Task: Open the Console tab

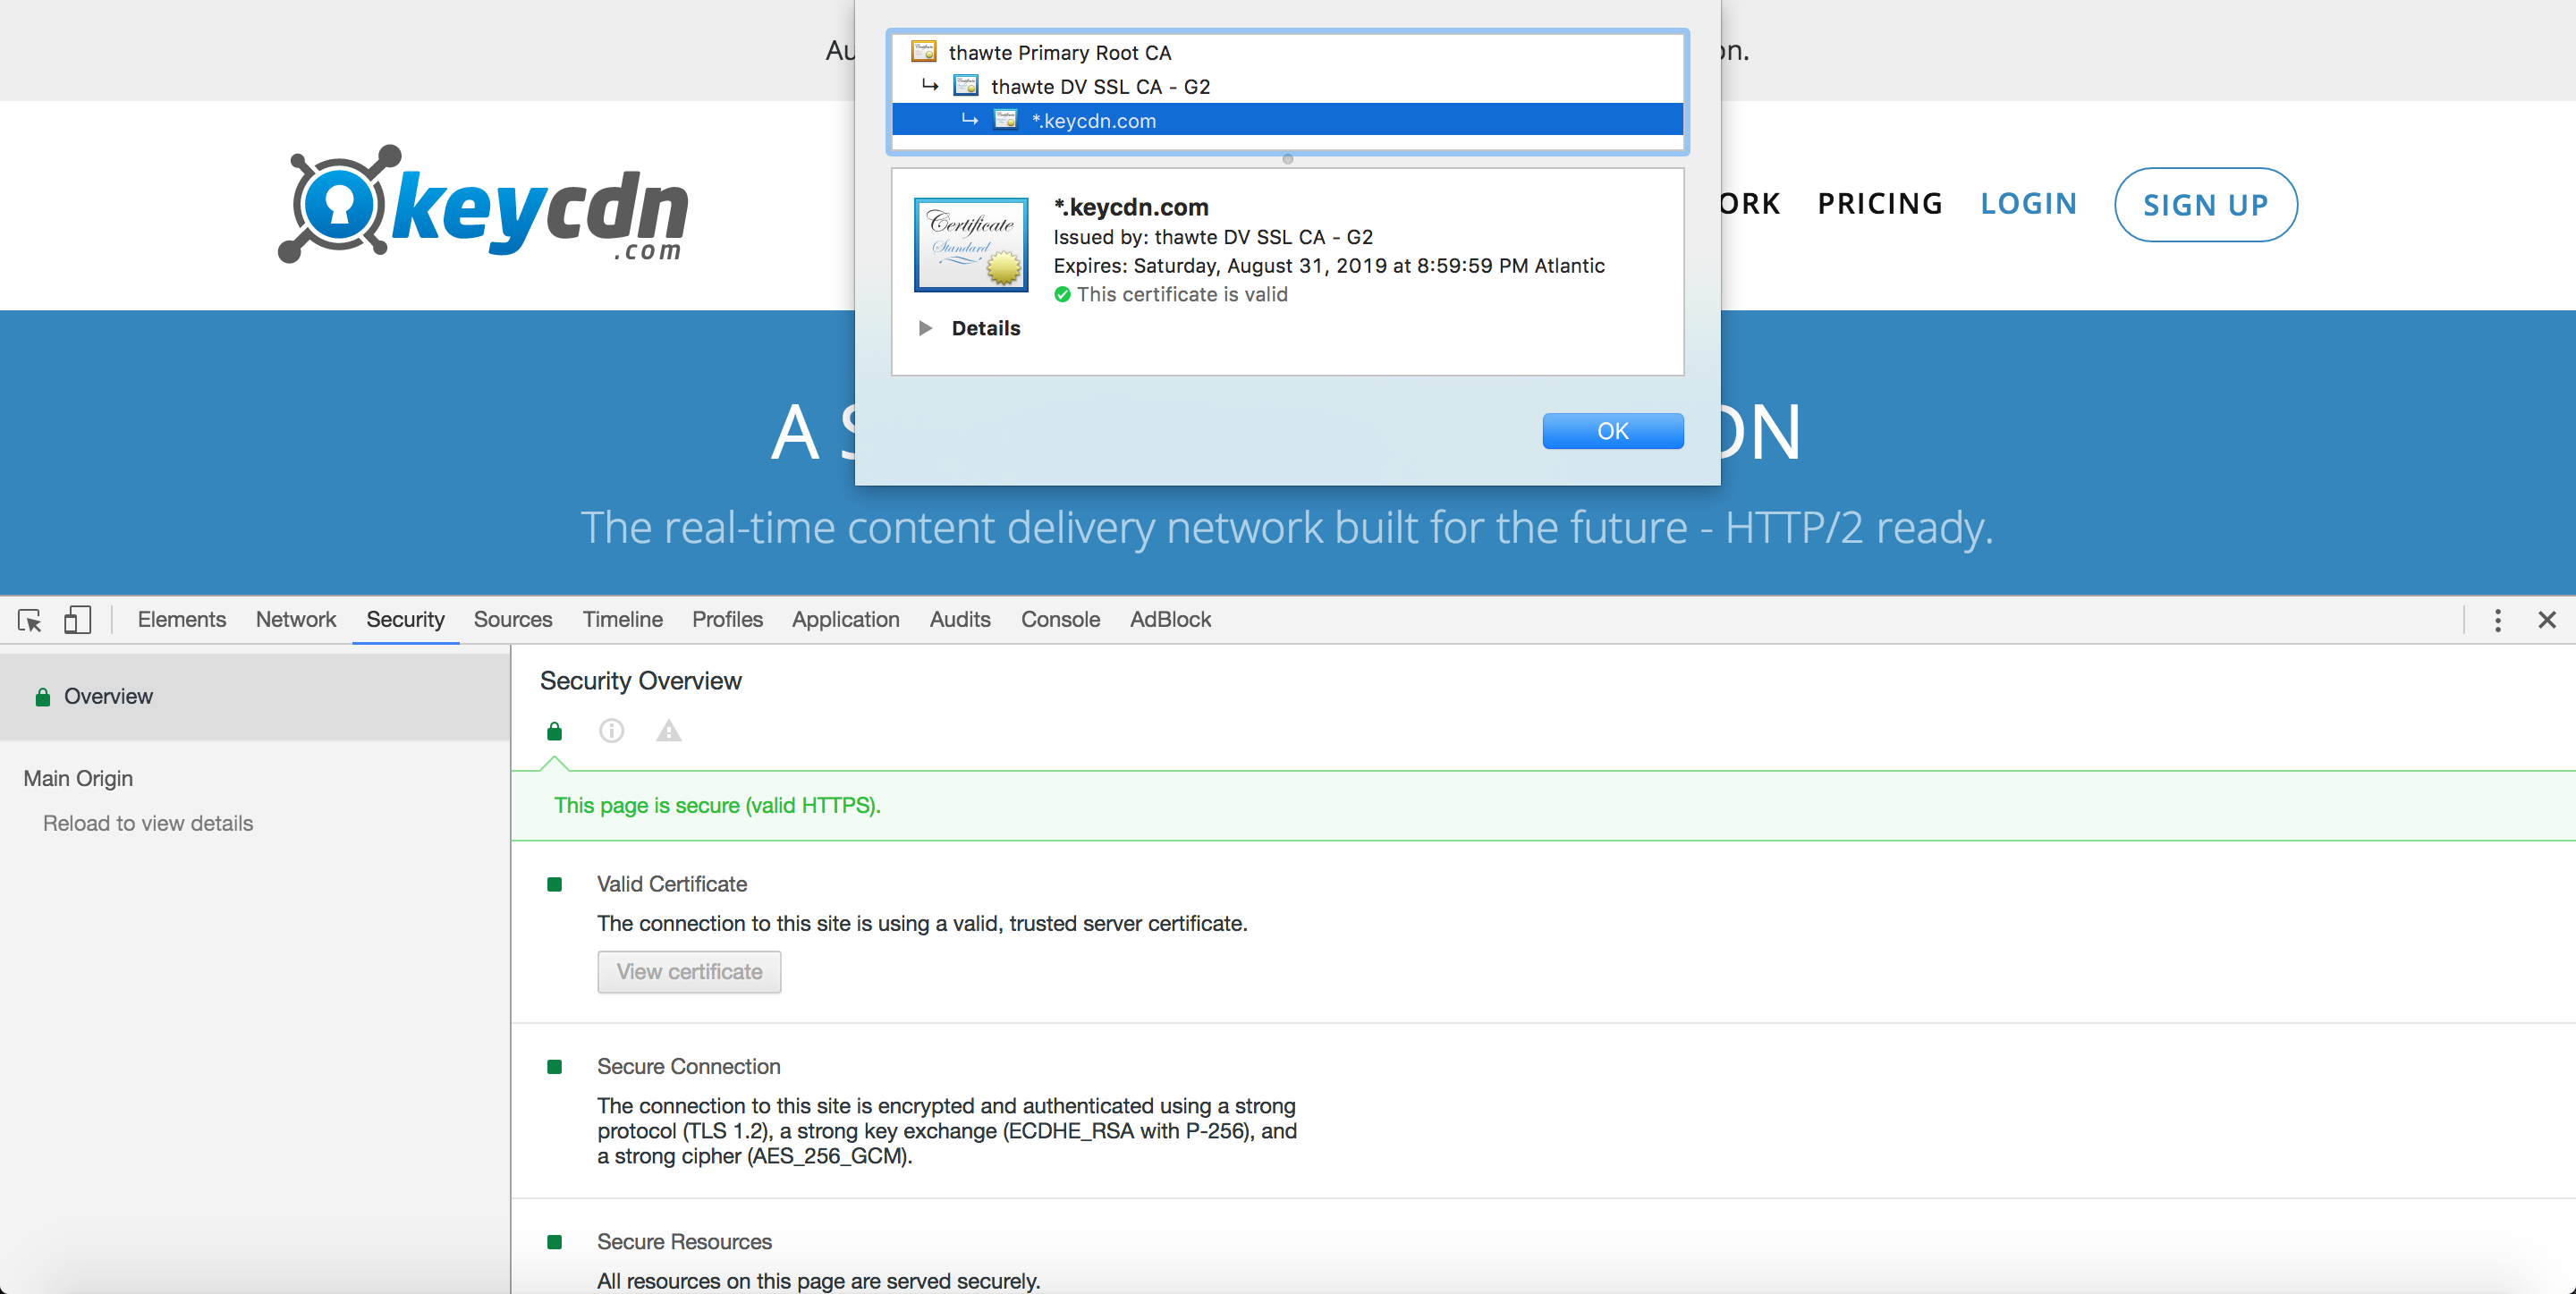Action: tap(1060, 620)
